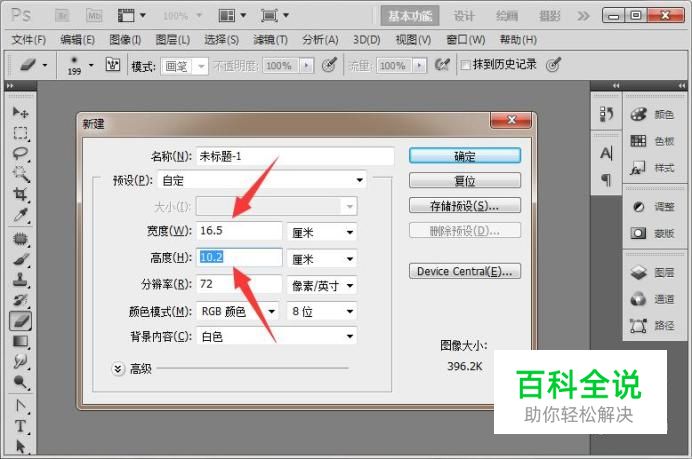Open the brush preset picker arrow
This screenshot has width=692, height=459.
click(91, 65)
